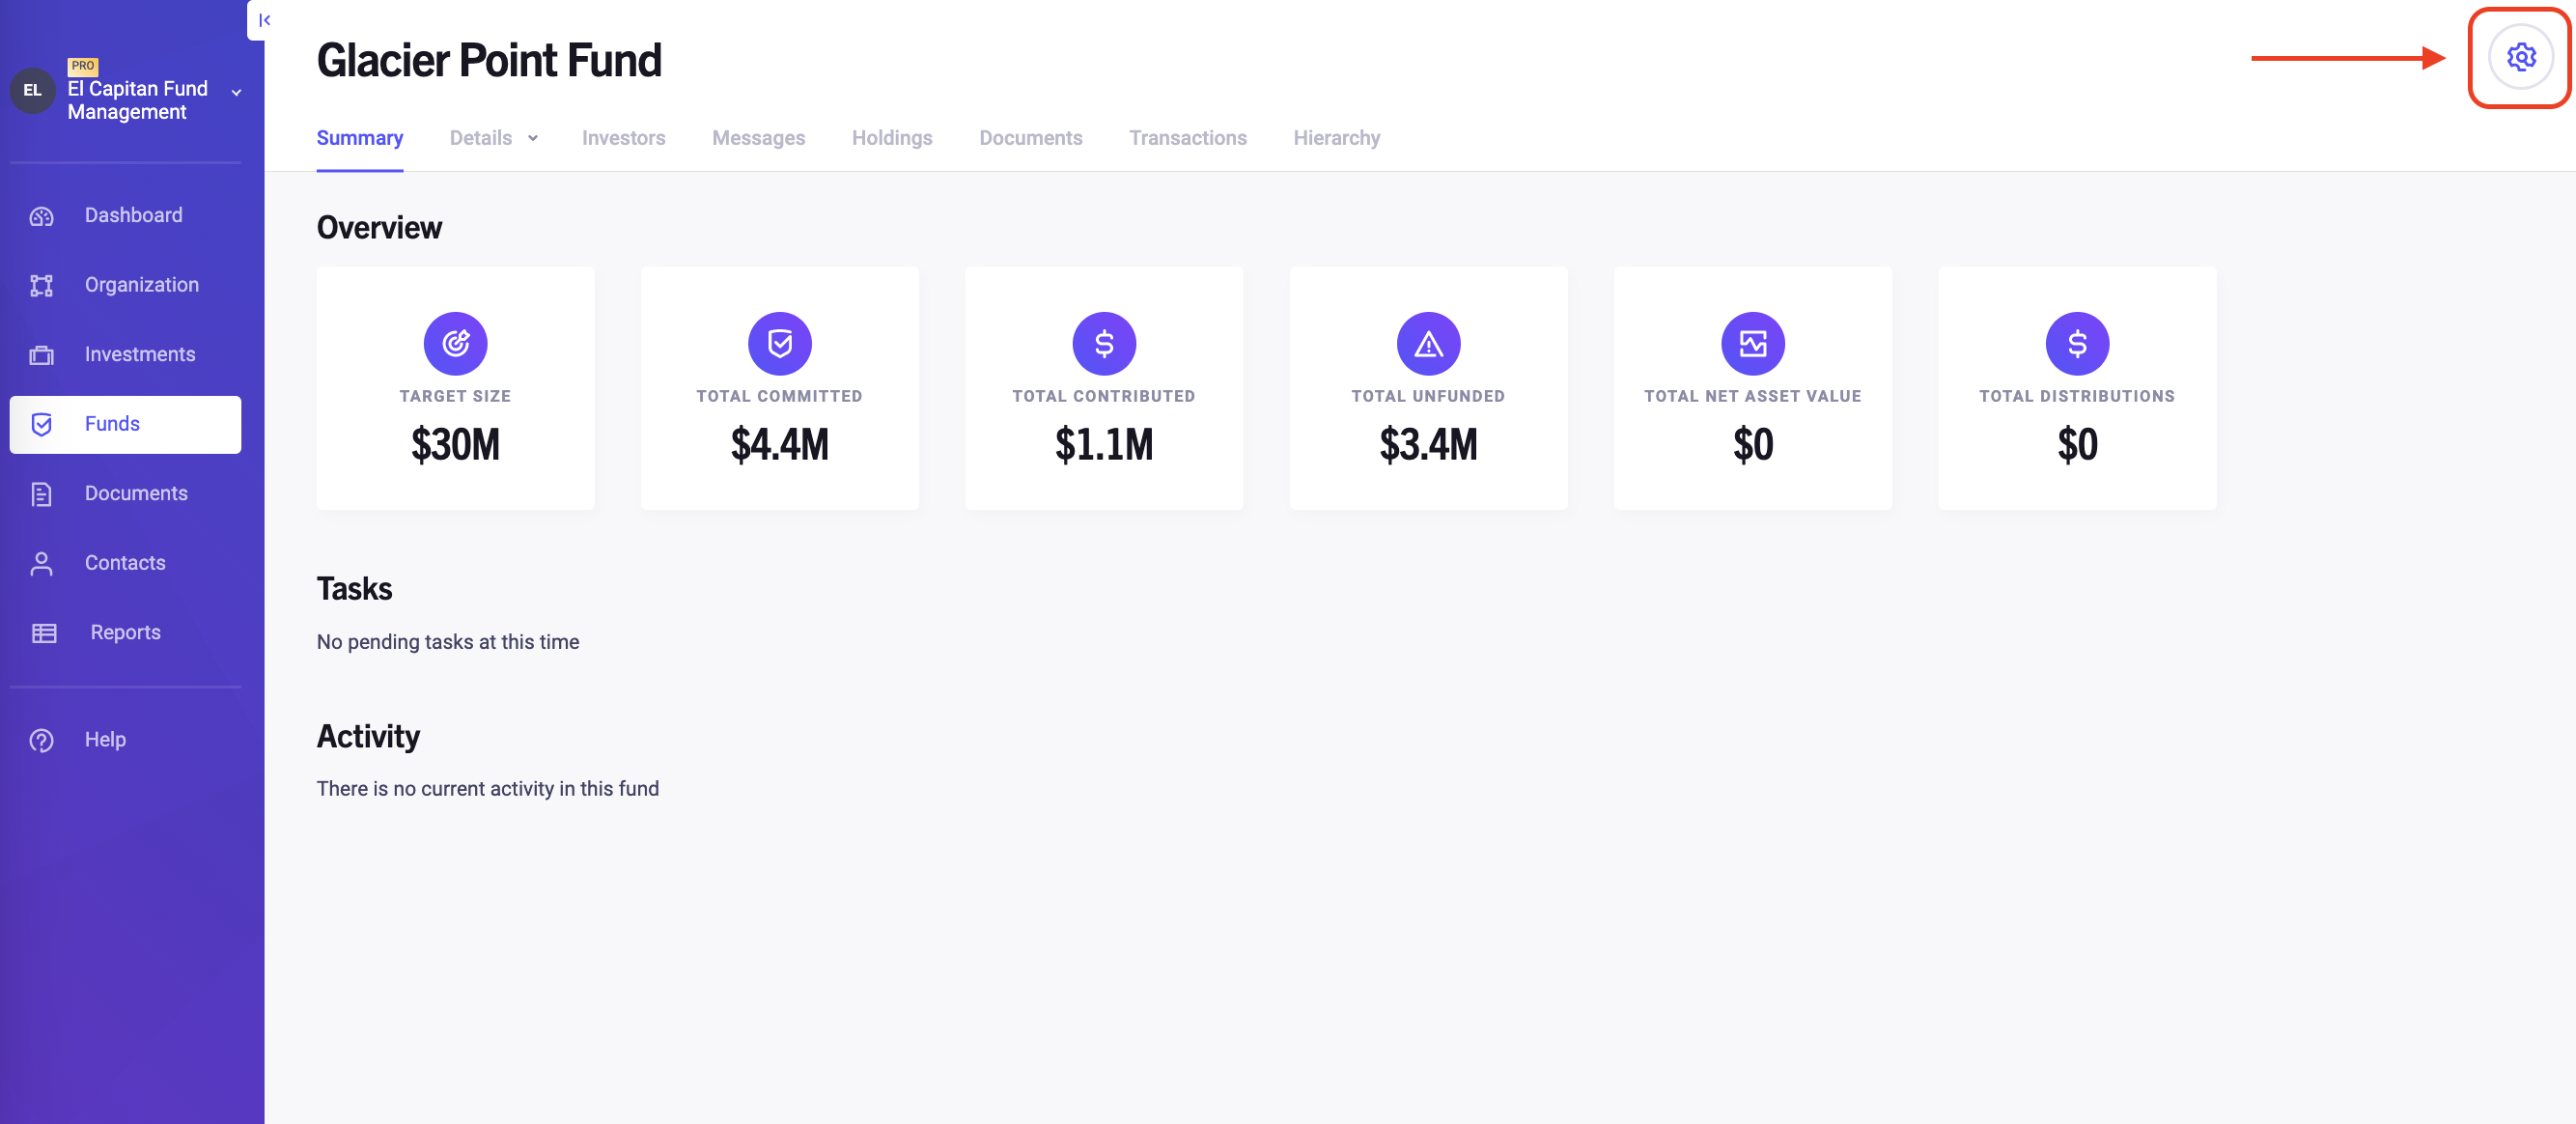The width and height of the screenshot is (2576, 1124).
Task: Click the $1.1M total contributed value
Action: pos(1103,444)
